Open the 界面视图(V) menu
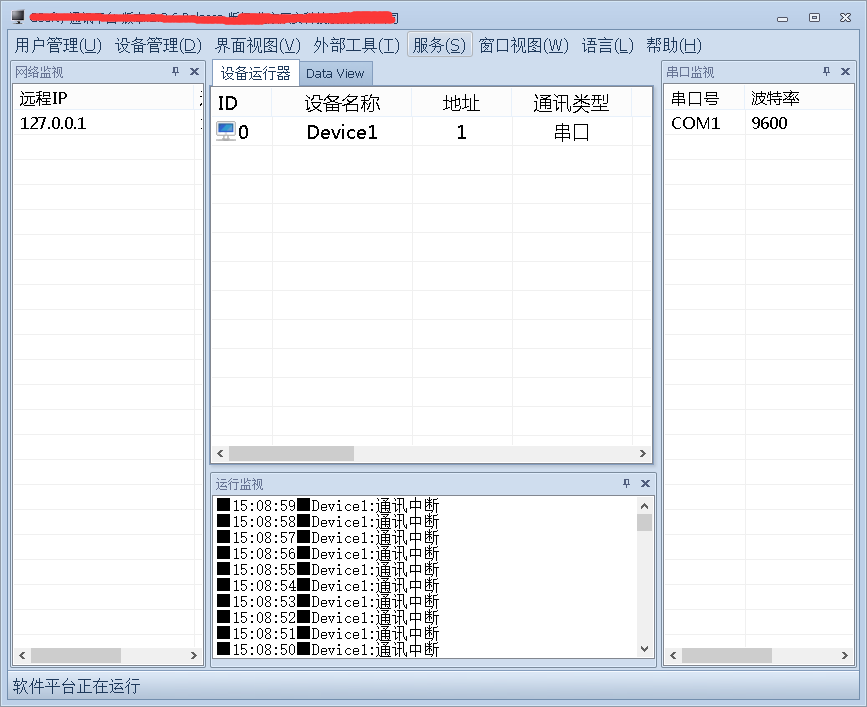 pyautogui.click(x=258, y=45)
